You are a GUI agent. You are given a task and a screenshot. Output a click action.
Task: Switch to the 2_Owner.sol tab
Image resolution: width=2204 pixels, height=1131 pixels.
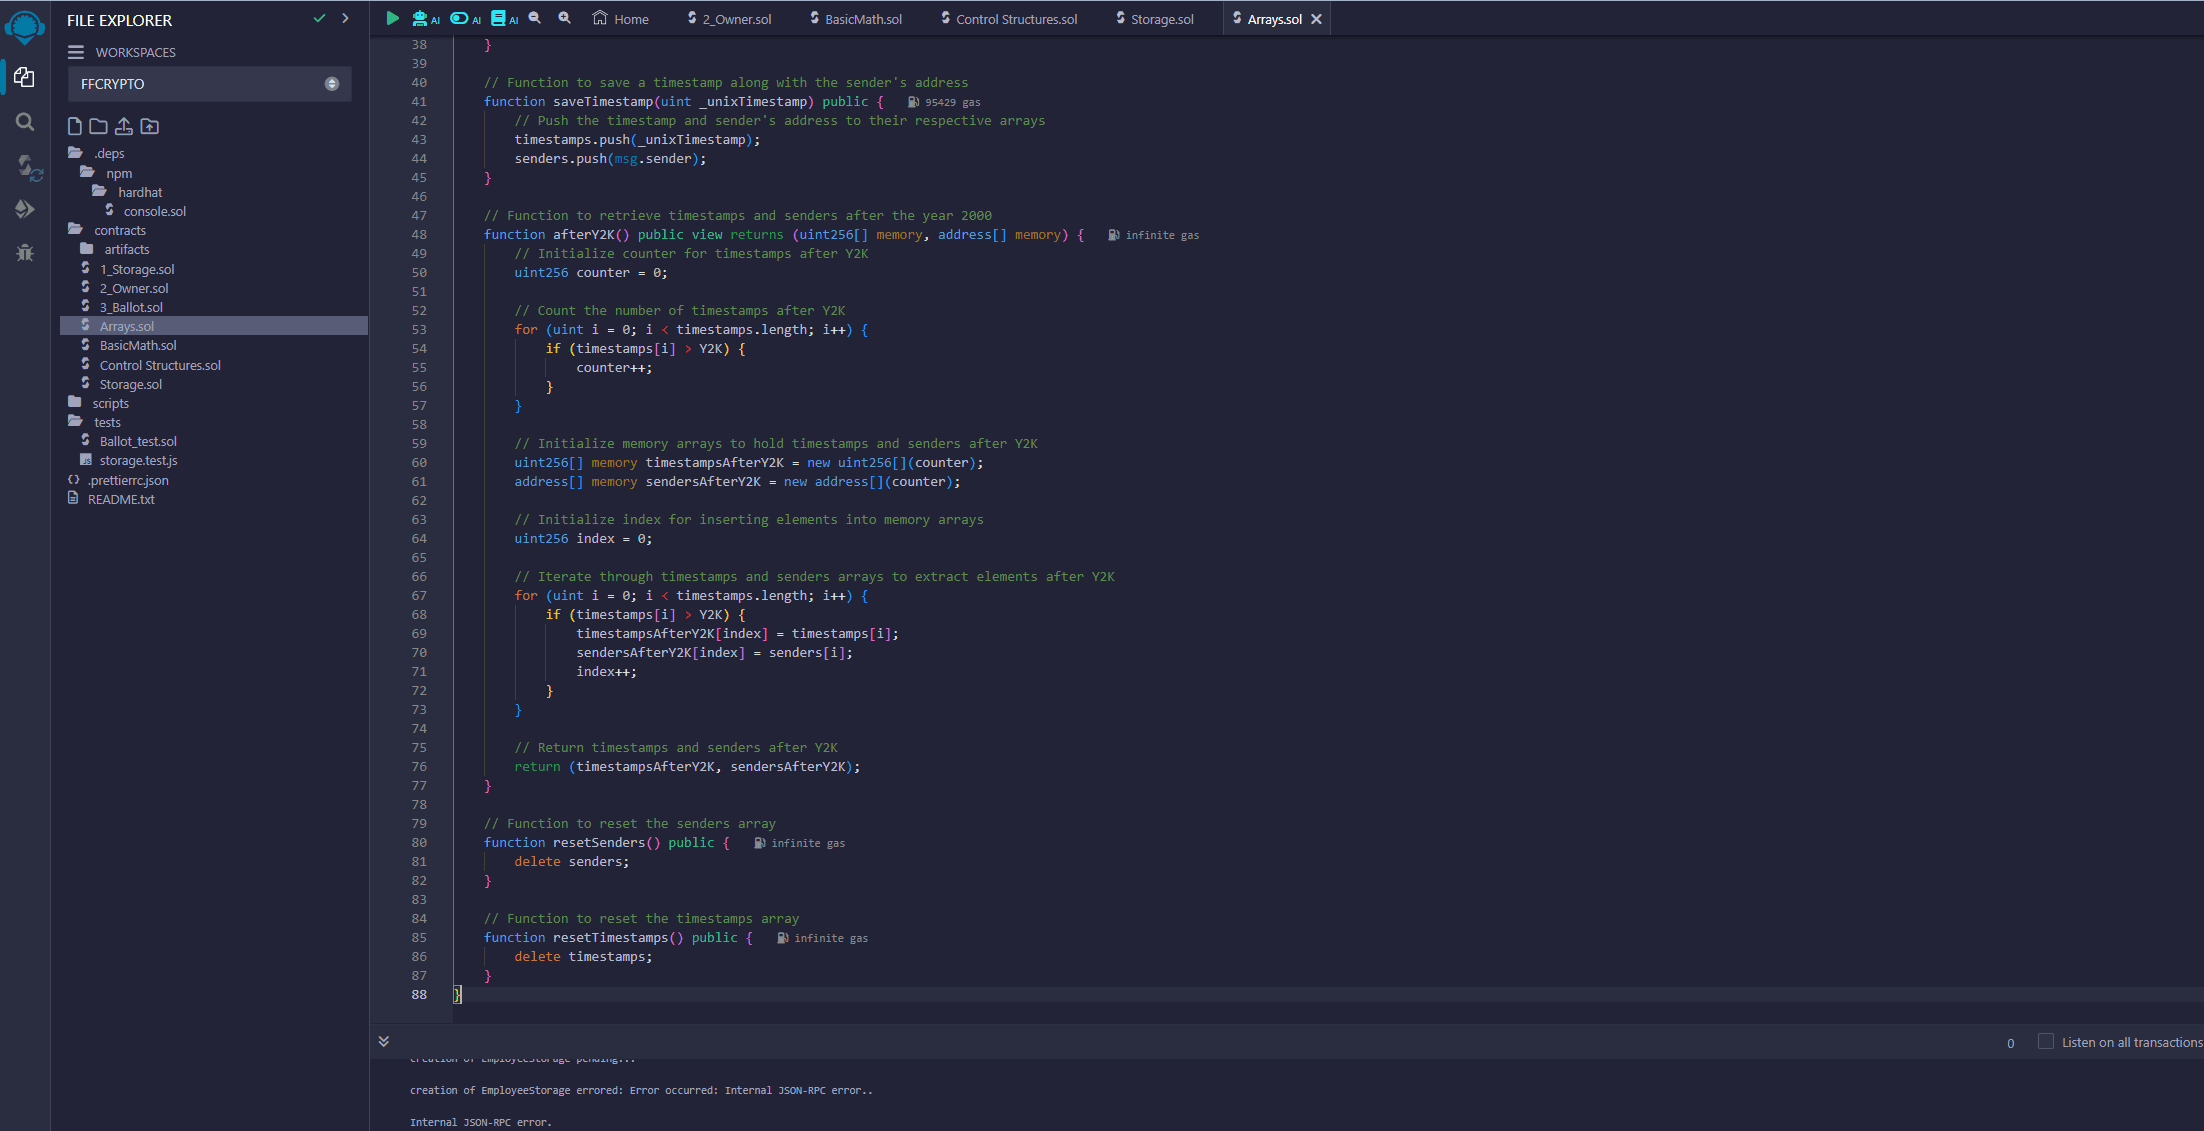coord(729,19)
